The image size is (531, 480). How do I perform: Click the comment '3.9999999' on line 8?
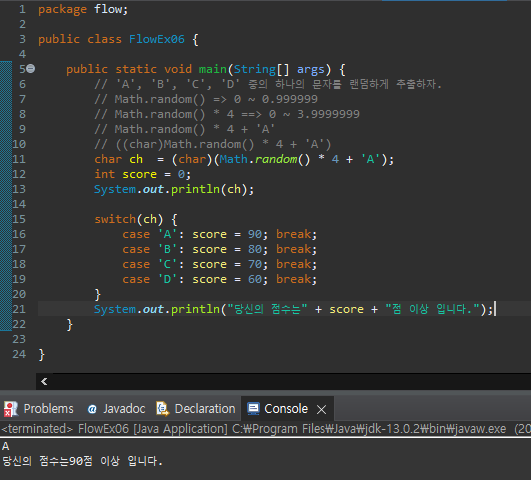pos(328,114)
